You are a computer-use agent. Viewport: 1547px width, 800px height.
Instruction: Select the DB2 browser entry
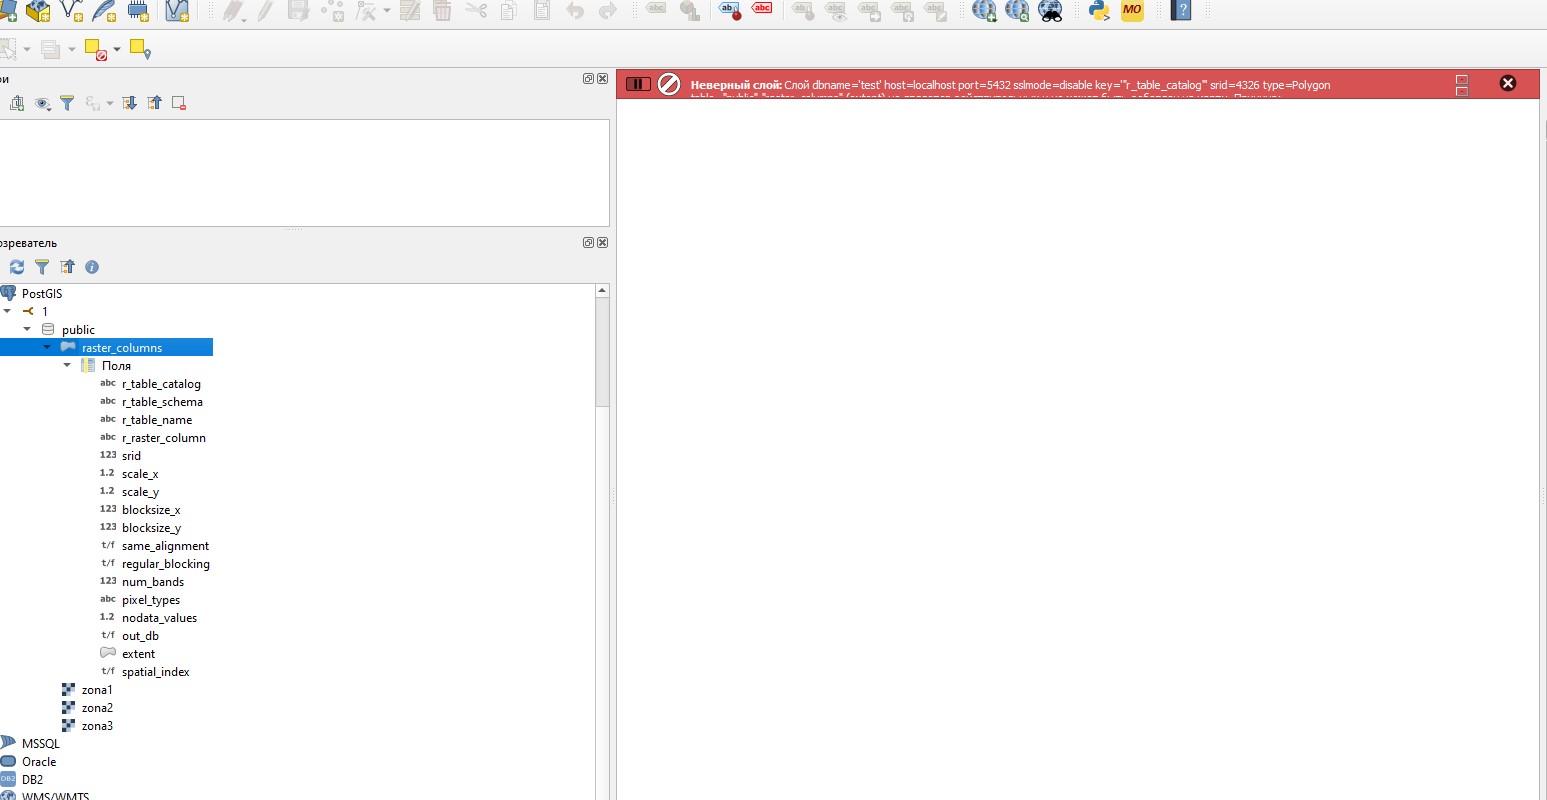(x=32, y=780)
